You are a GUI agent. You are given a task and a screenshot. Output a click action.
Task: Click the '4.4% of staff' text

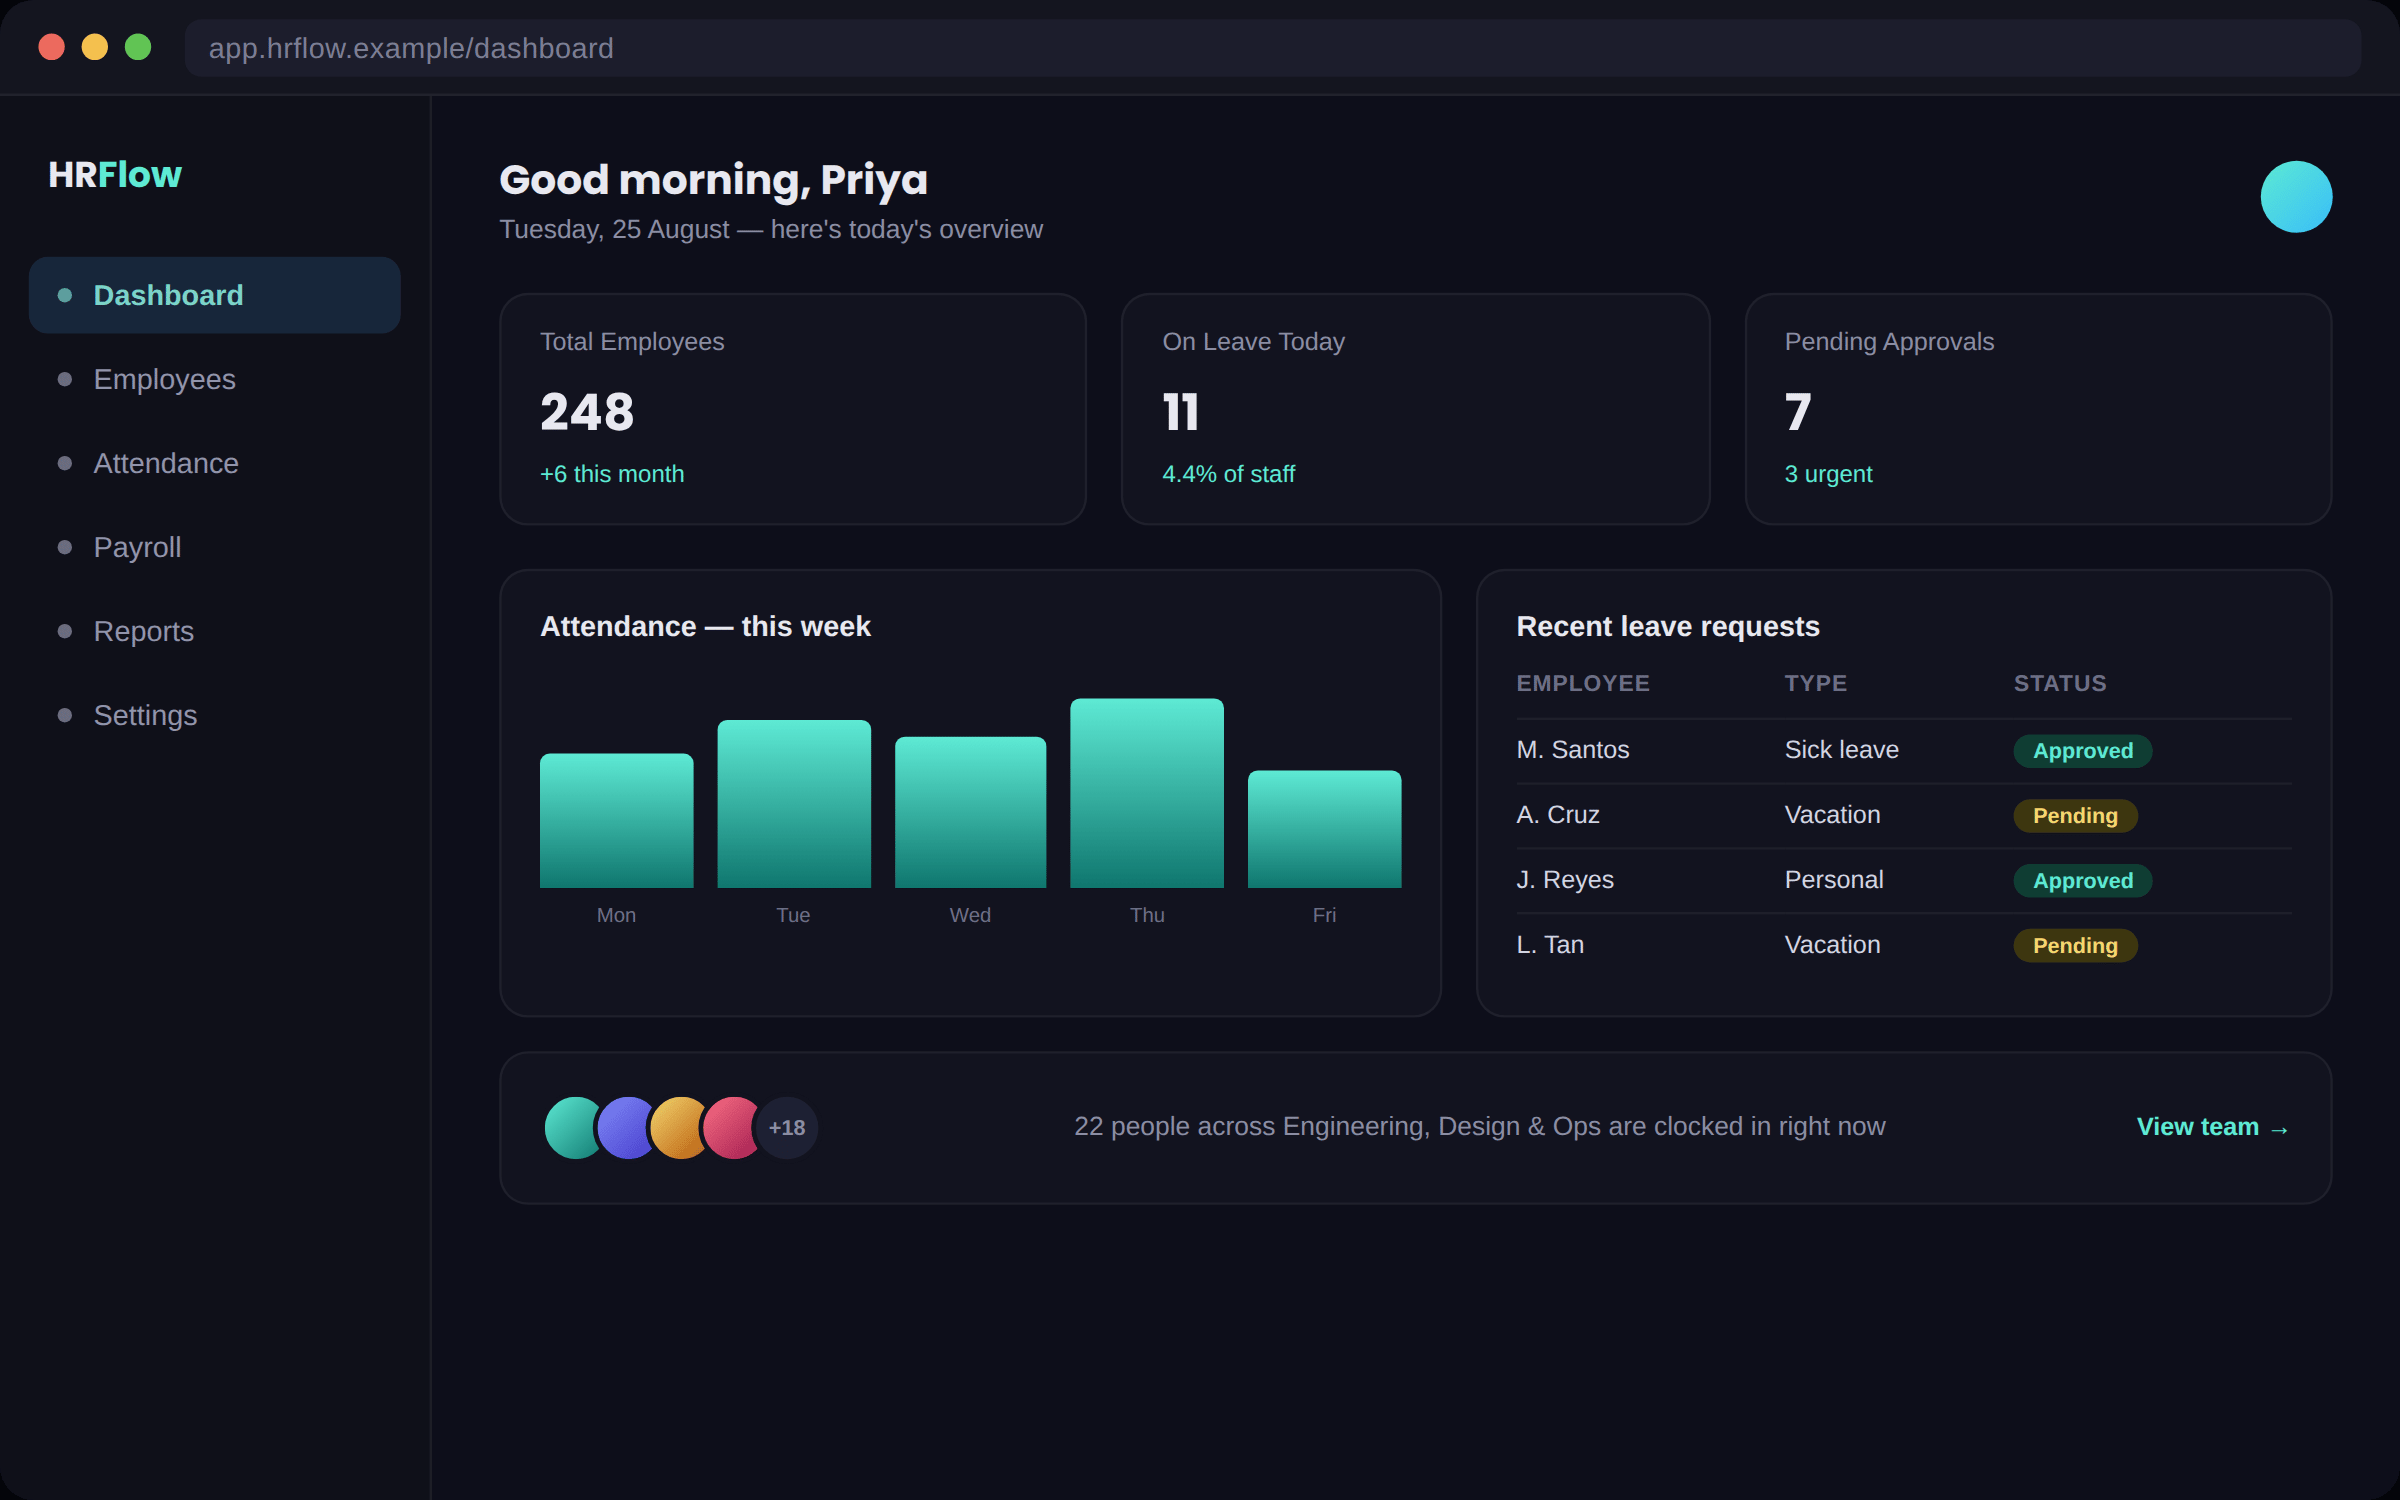point(1228,474)
